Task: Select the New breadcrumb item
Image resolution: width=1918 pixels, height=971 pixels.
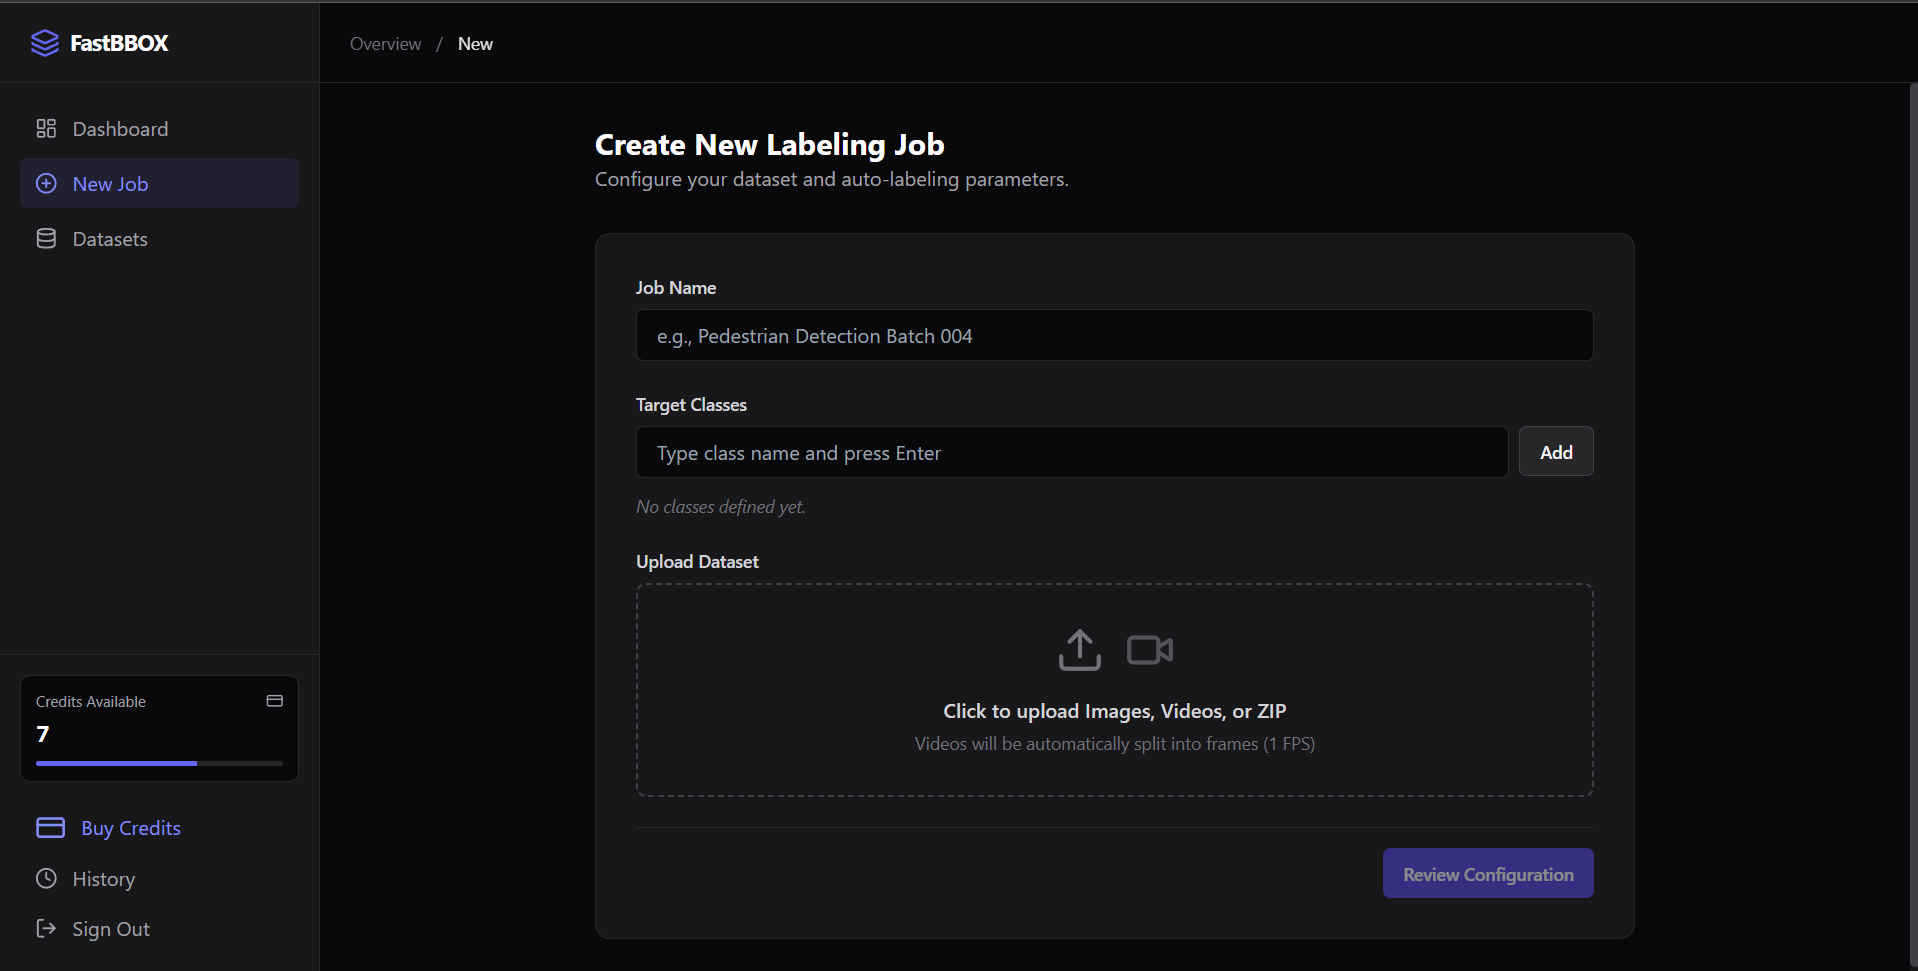Action: pyautogui.click(x=474, y=43)
